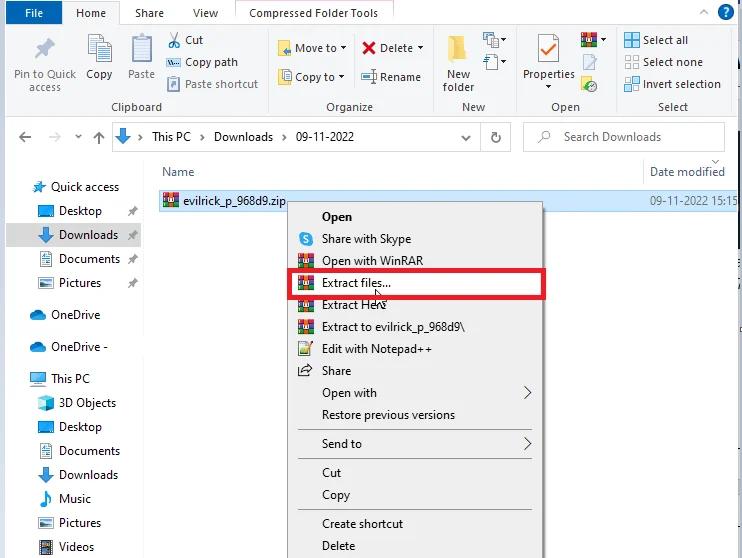Choose Create shortcut in context menu
This screenshot has width=742, height=558.
415,524
